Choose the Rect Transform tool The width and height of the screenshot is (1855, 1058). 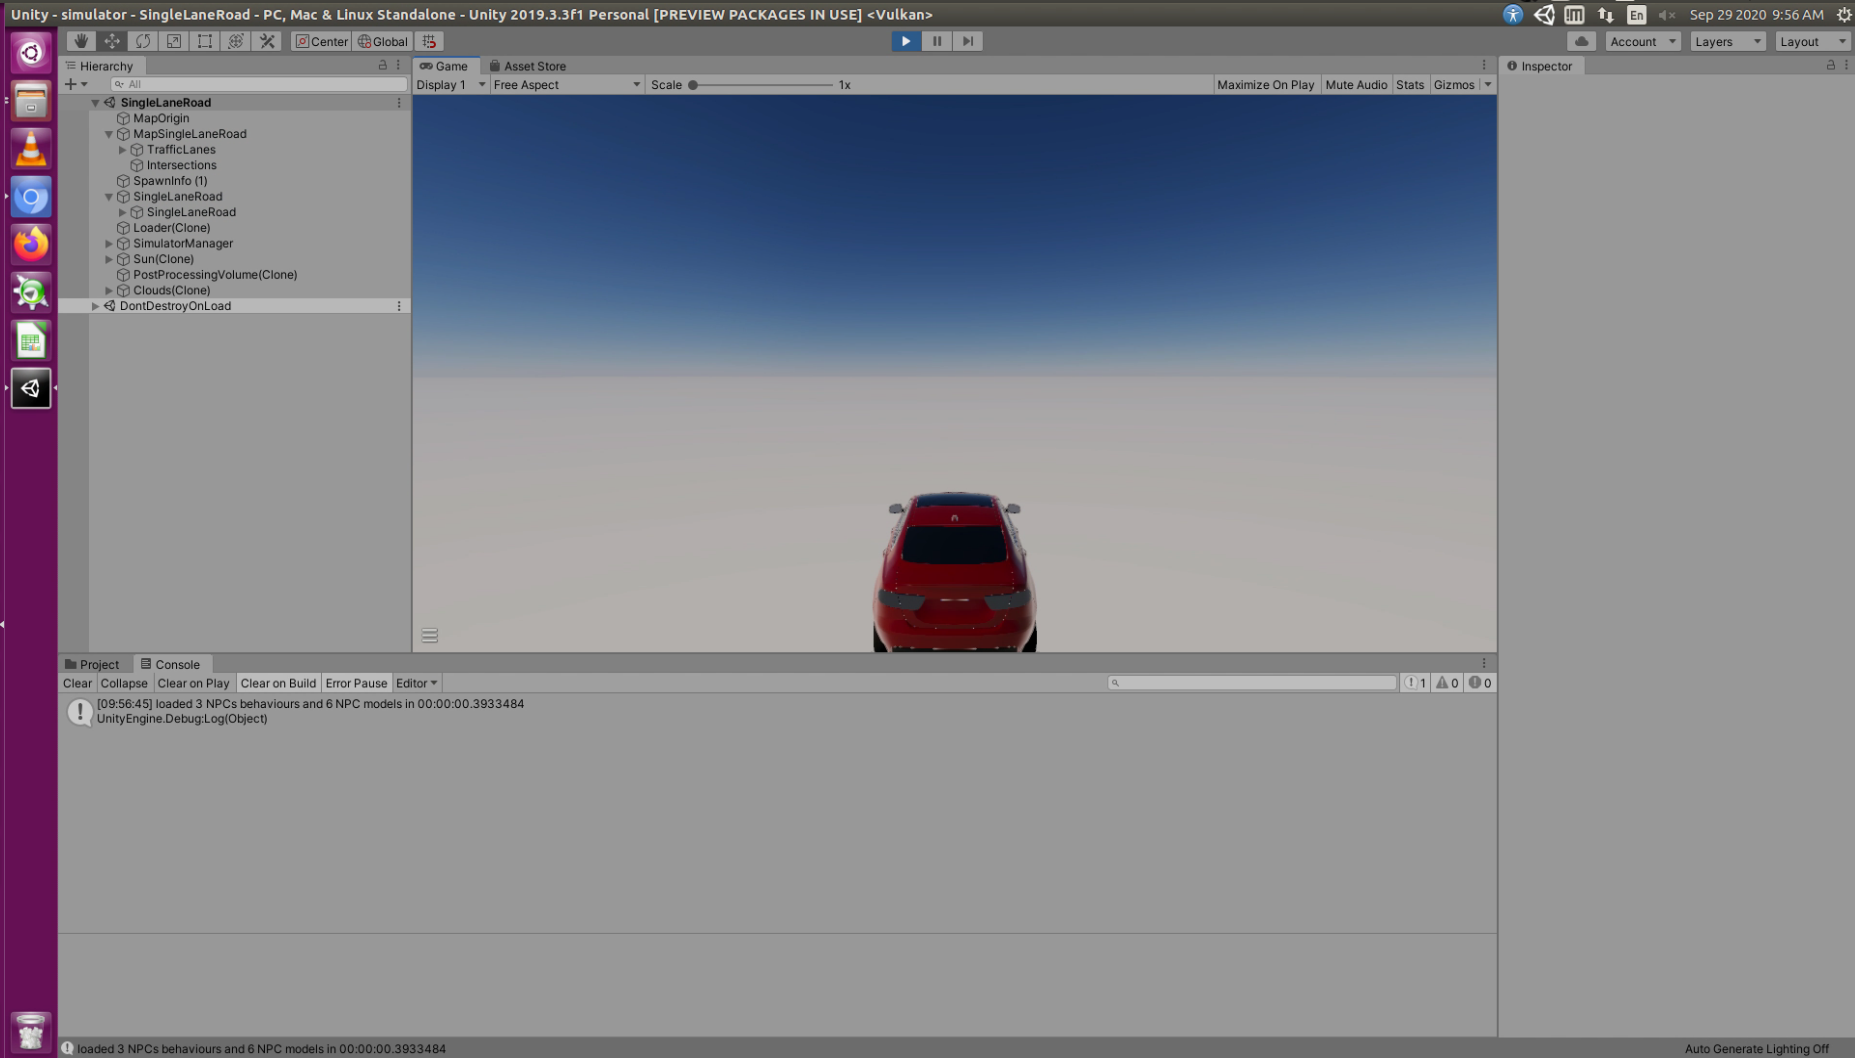point(204,41)
